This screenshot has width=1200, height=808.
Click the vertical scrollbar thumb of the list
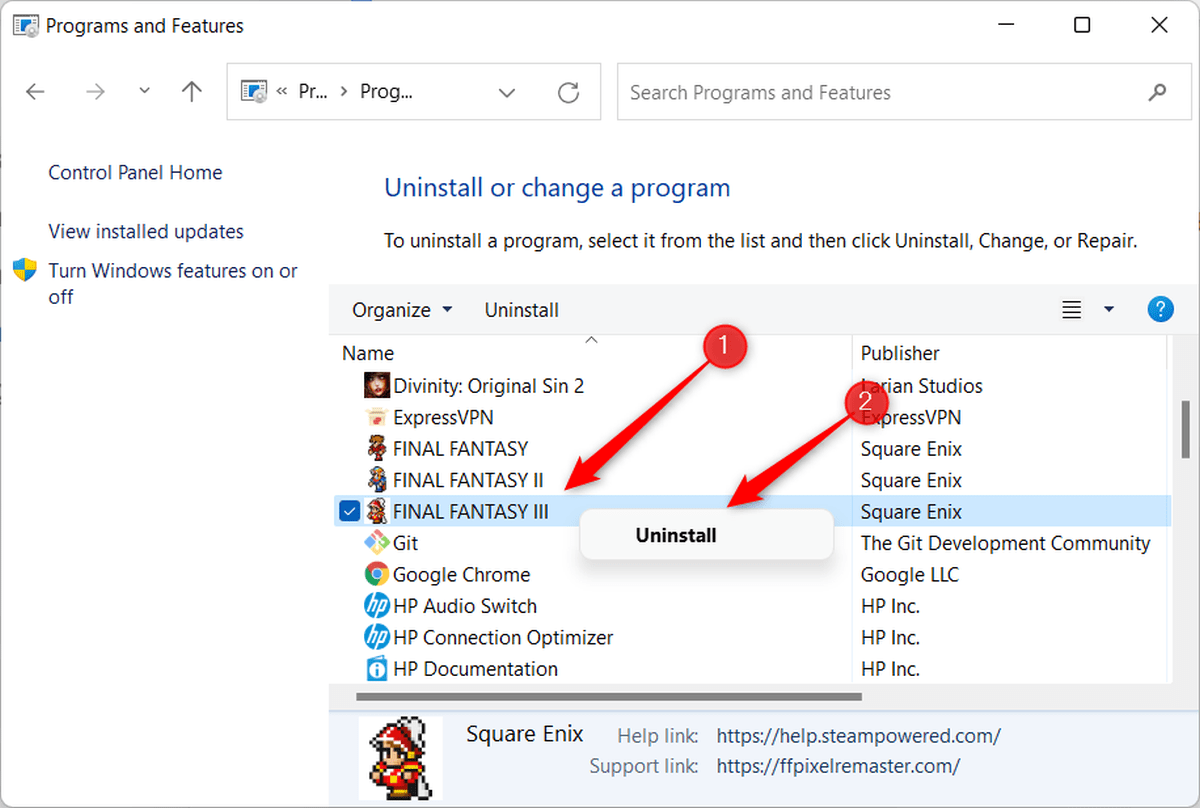pos(1184,428)
